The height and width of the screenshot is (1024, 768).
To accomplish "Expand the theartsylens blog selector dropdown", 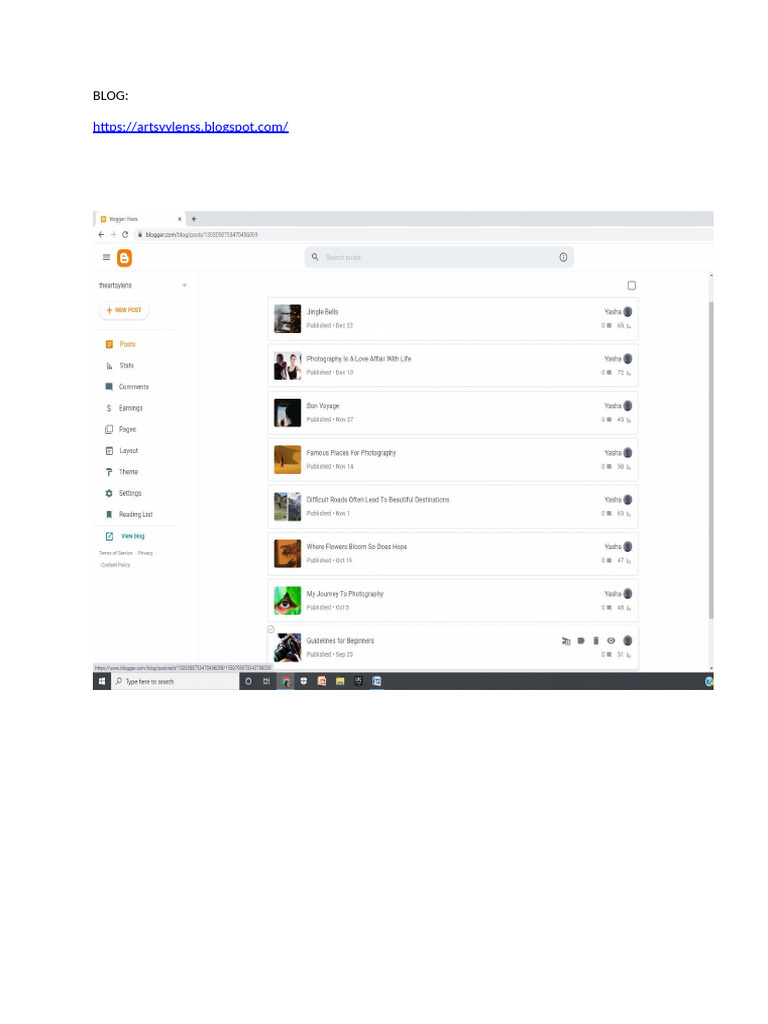I will tap(184, 285).
